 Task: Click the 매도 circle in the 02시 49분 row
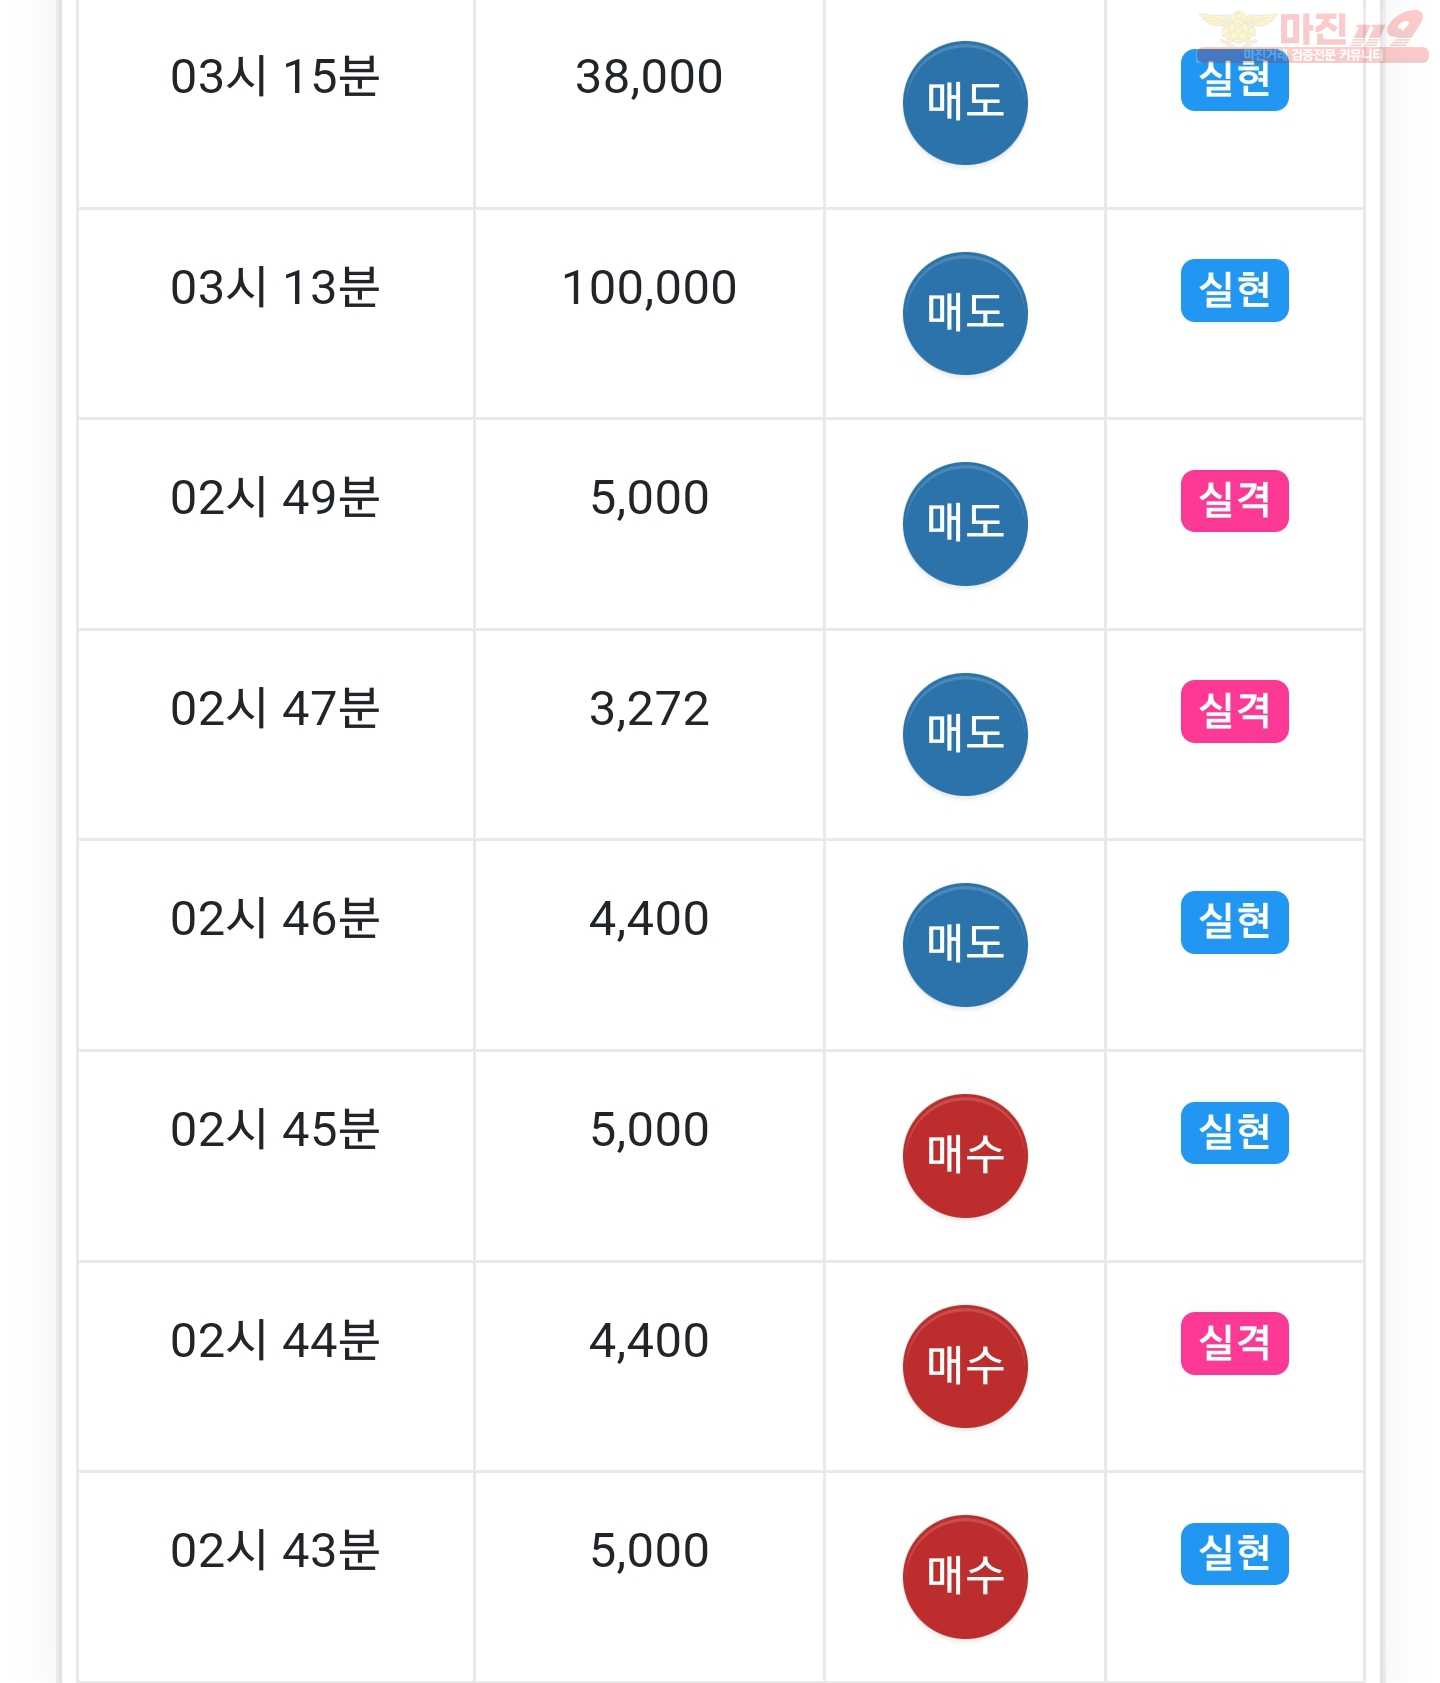point(965,524)
